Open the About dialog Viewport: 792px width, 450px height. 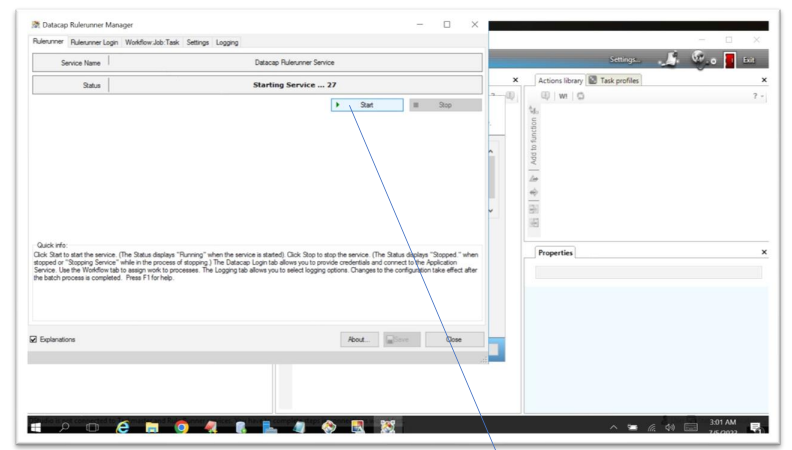click(x=359, y=339)
